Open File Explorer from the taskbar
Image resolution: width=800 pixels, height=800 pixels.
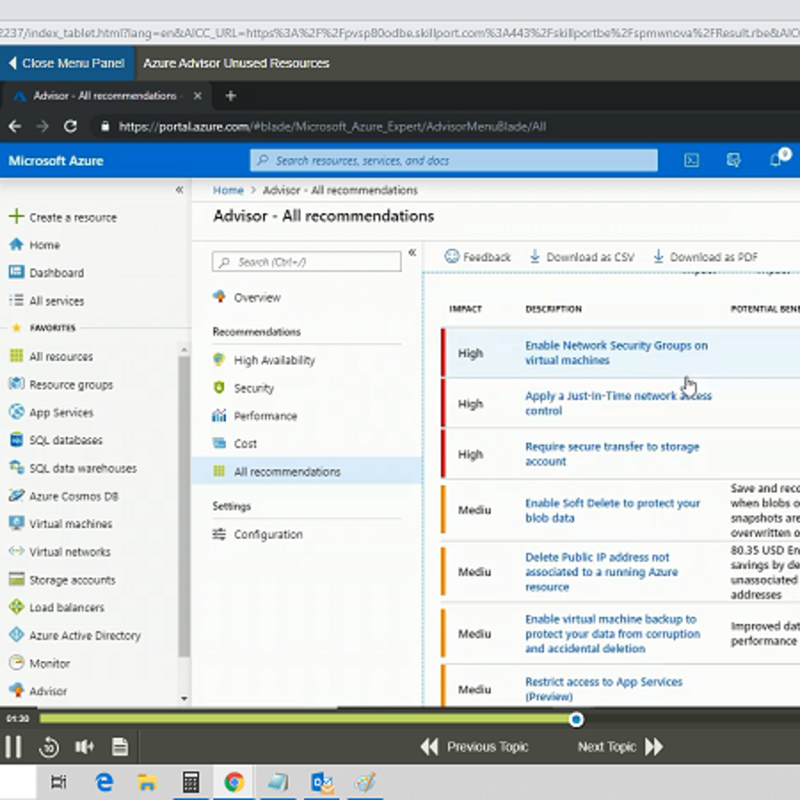[147, 782]
